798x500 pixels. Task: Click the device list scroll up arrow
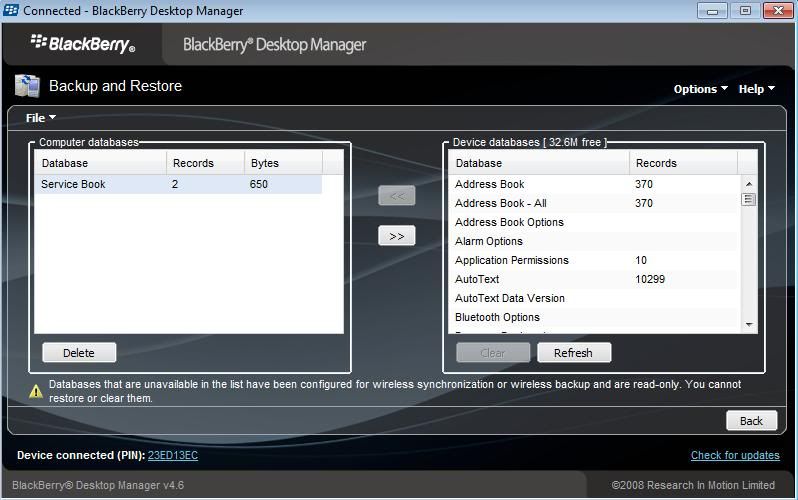(x=749, y=184)
